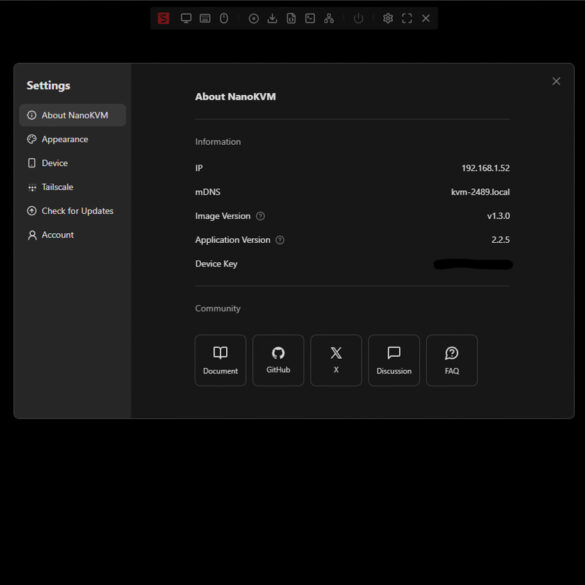Image resolution: width=585 pixels, height=585 pixels.
Task: Open the image mount disc icon
Action: tap(254, 19)
